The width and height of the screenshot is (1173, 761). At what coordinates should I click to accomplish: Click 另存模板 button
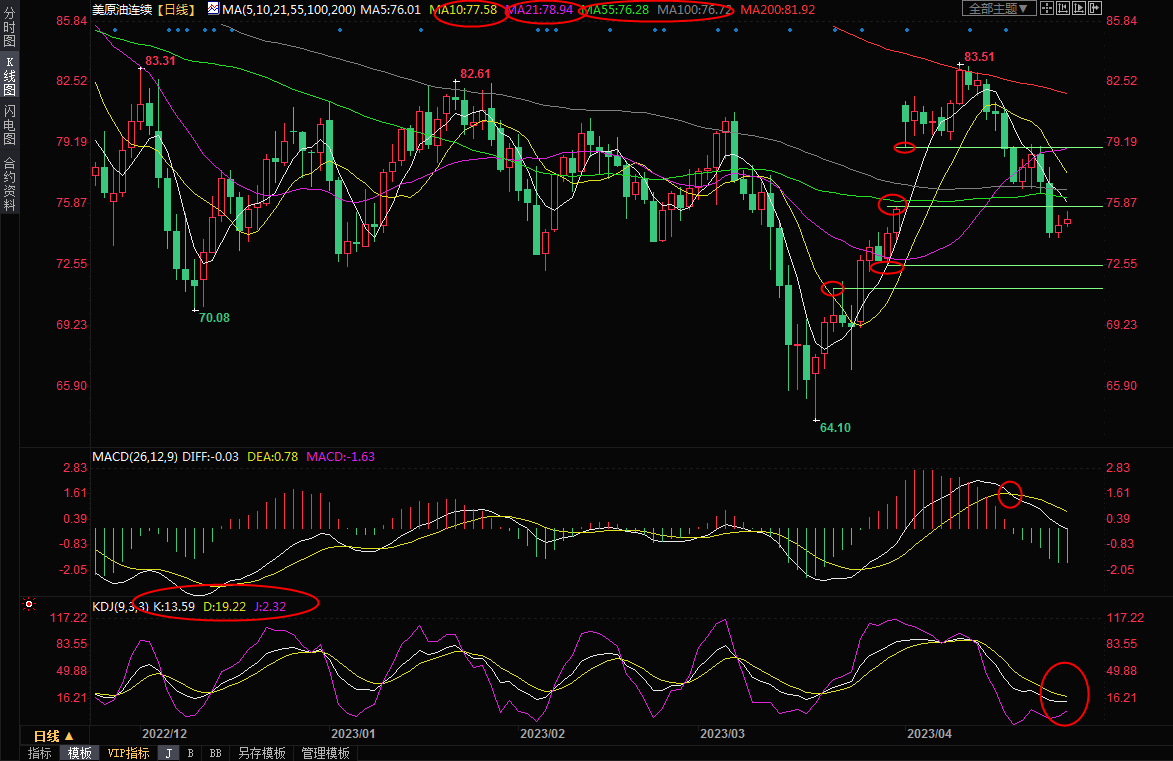click(261, 753)
